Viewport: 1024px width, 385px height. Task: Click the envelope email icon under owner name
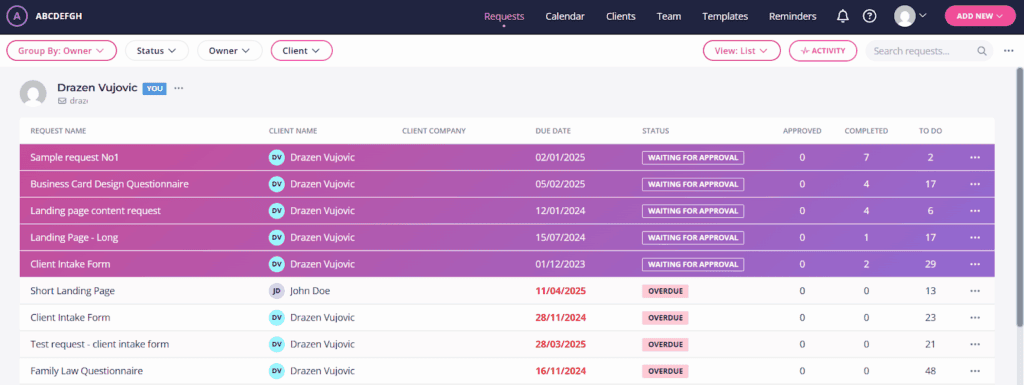point(62,101)
